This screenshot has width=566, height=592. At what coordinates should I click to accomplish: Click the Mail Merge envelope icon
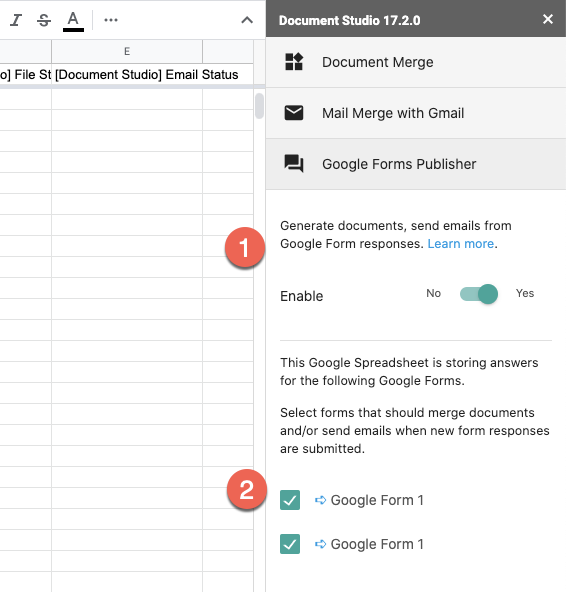pos(294,113)
